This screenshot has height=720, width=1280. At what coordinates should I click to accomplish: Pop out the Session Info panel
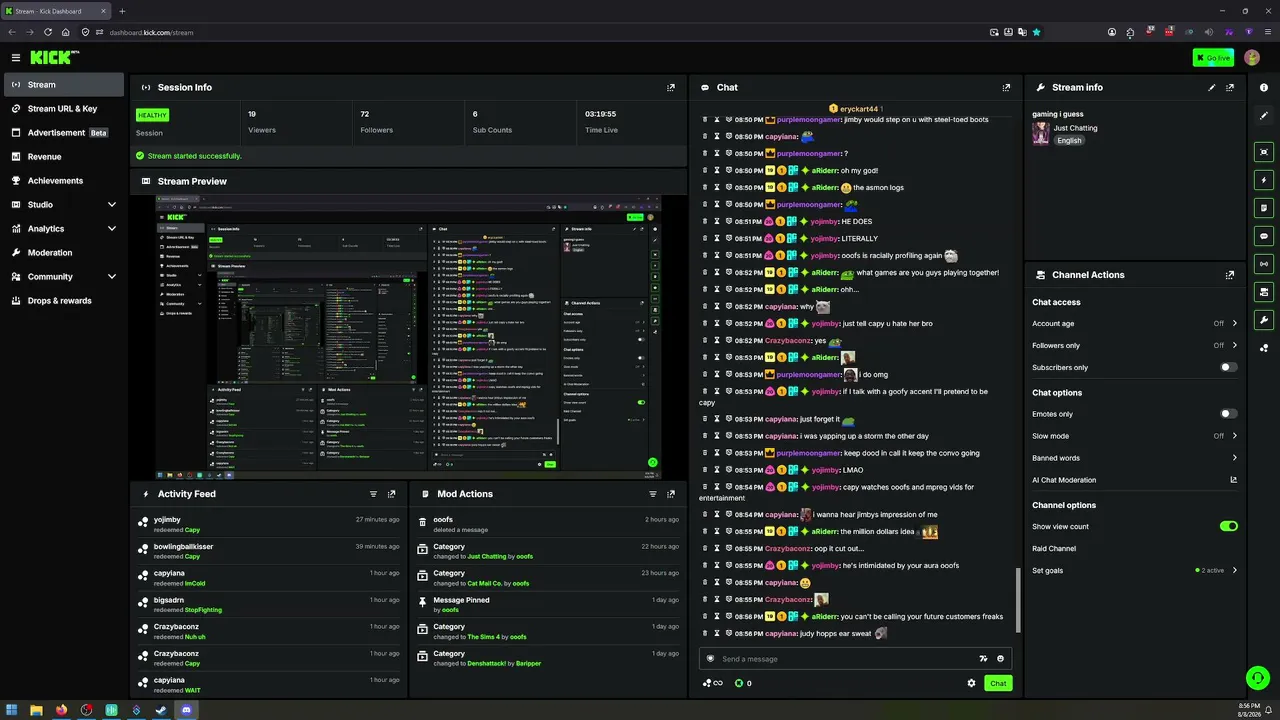pyautogui.click(x=671, y=88)
